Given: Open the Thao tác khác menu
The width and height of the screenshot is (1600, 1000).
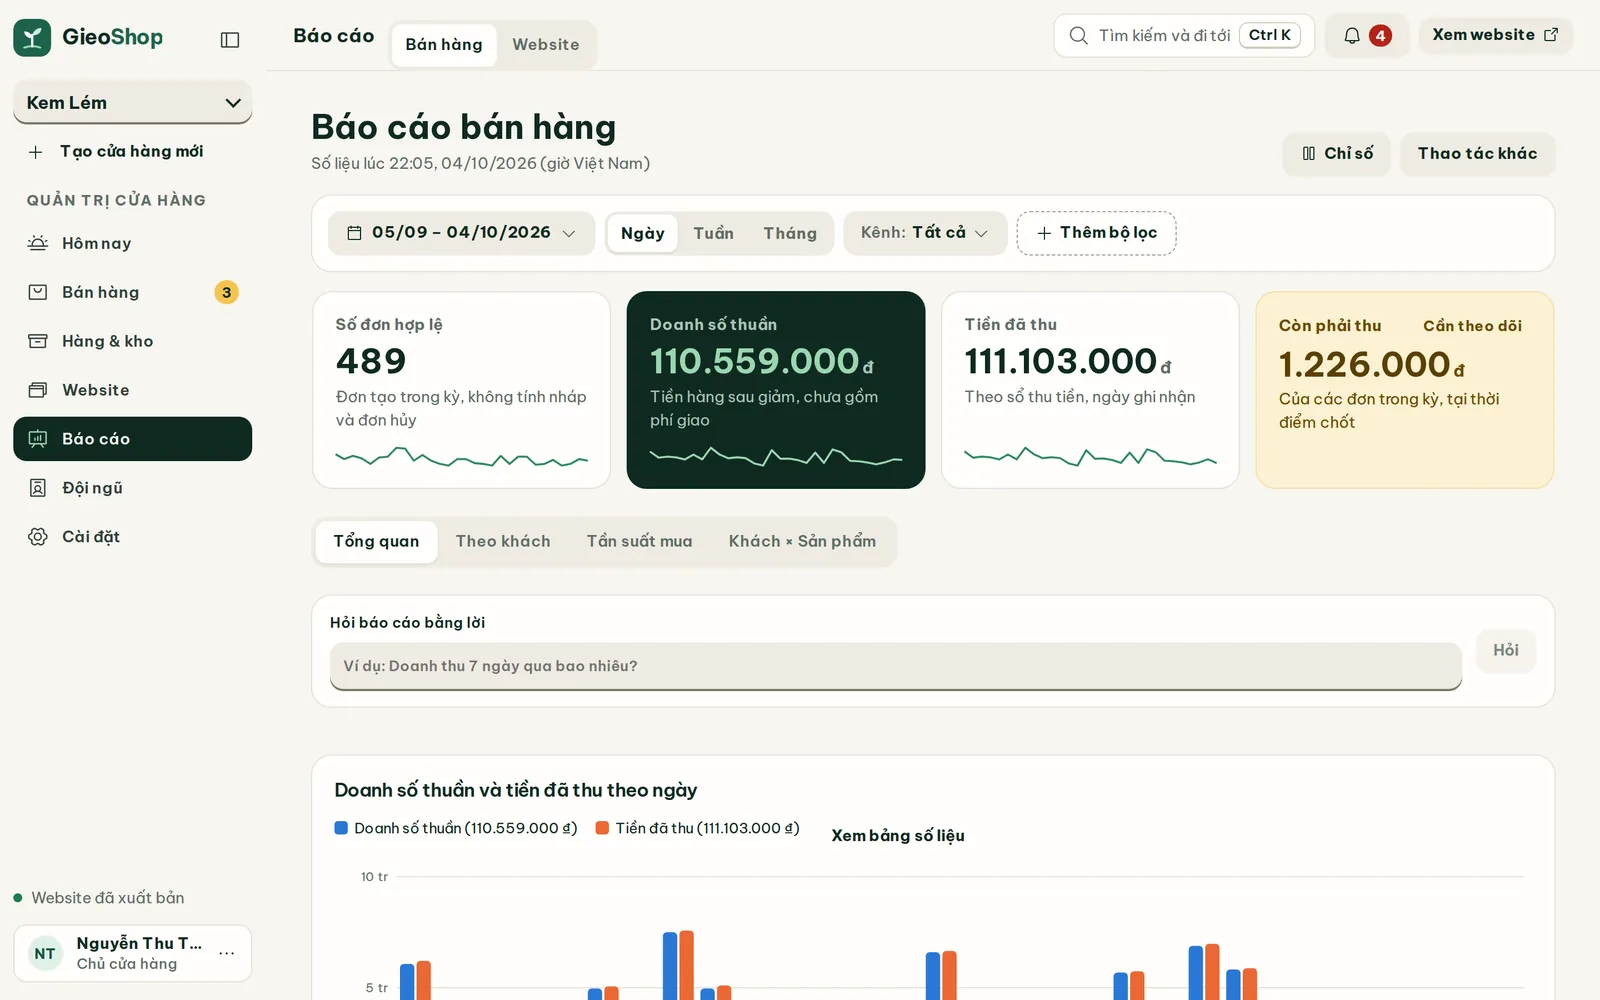Looking at the screenshot, I should 1477,154.
